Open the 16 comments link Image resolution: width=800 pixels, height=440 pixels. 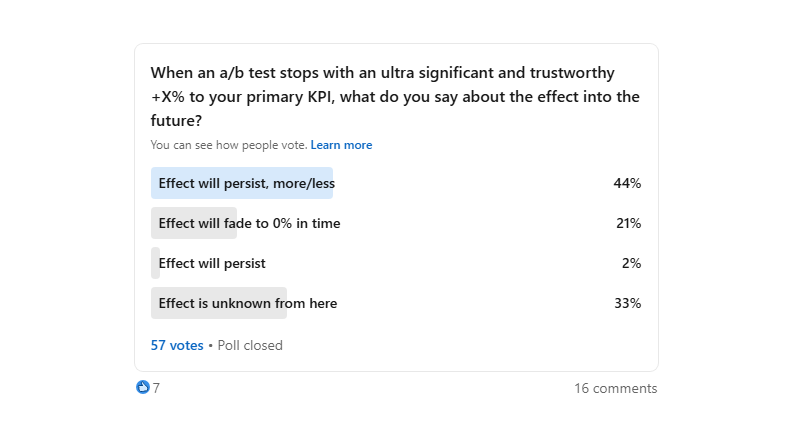[x=615, y=388]
